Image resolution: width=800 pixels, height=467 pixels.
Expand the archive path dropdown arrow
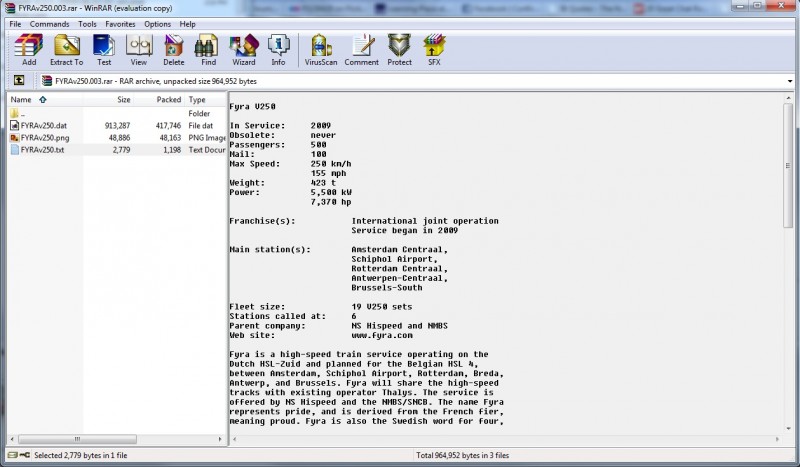[790, 81]
